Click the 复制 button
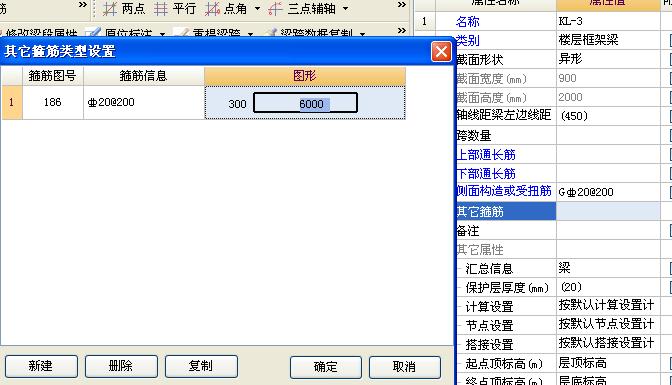Image resolution: width=672 pixels, height=385 pixels. (201, 366)
